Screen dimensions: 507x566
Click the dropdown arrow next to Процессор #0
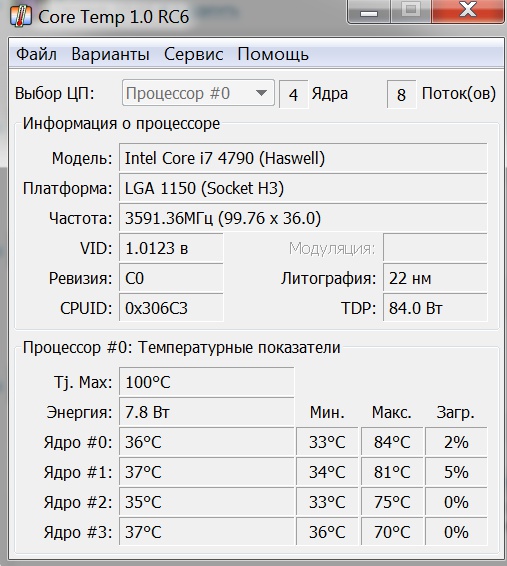(261, 93)
